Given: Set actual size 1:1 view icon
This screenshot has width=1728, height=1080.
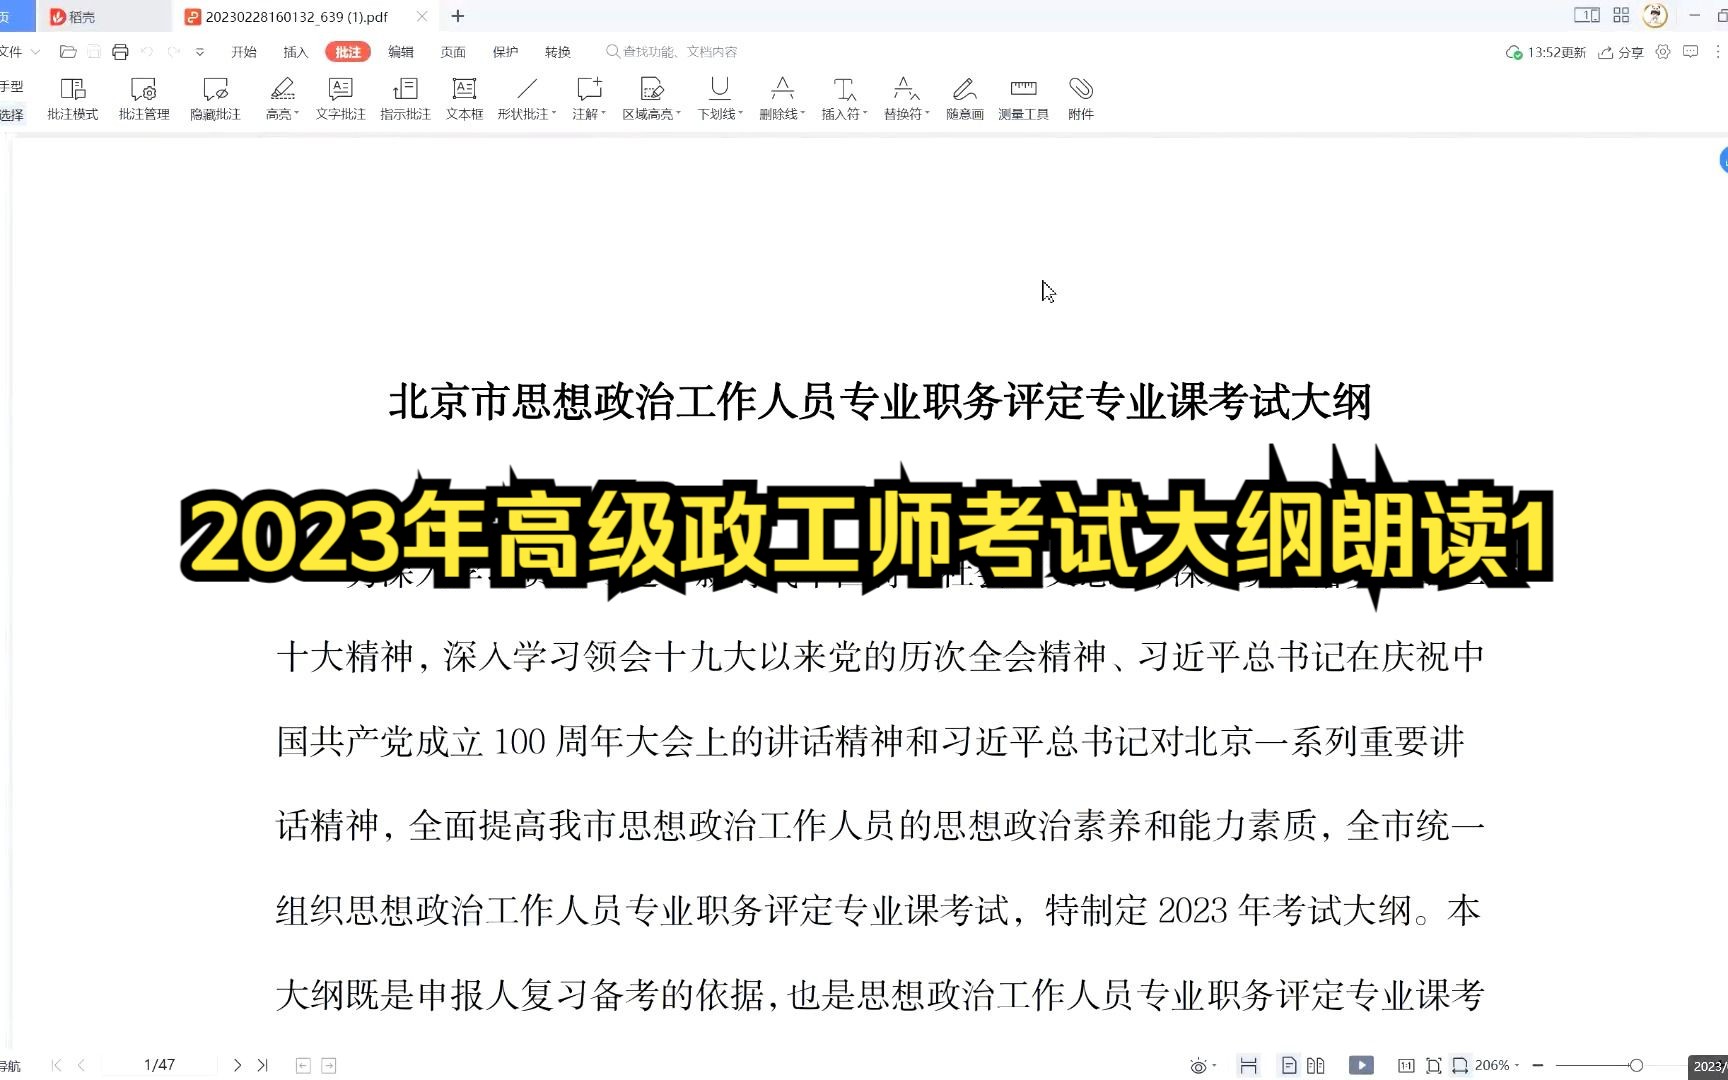Looking at the screenshot, I should coord(1406,1066).
